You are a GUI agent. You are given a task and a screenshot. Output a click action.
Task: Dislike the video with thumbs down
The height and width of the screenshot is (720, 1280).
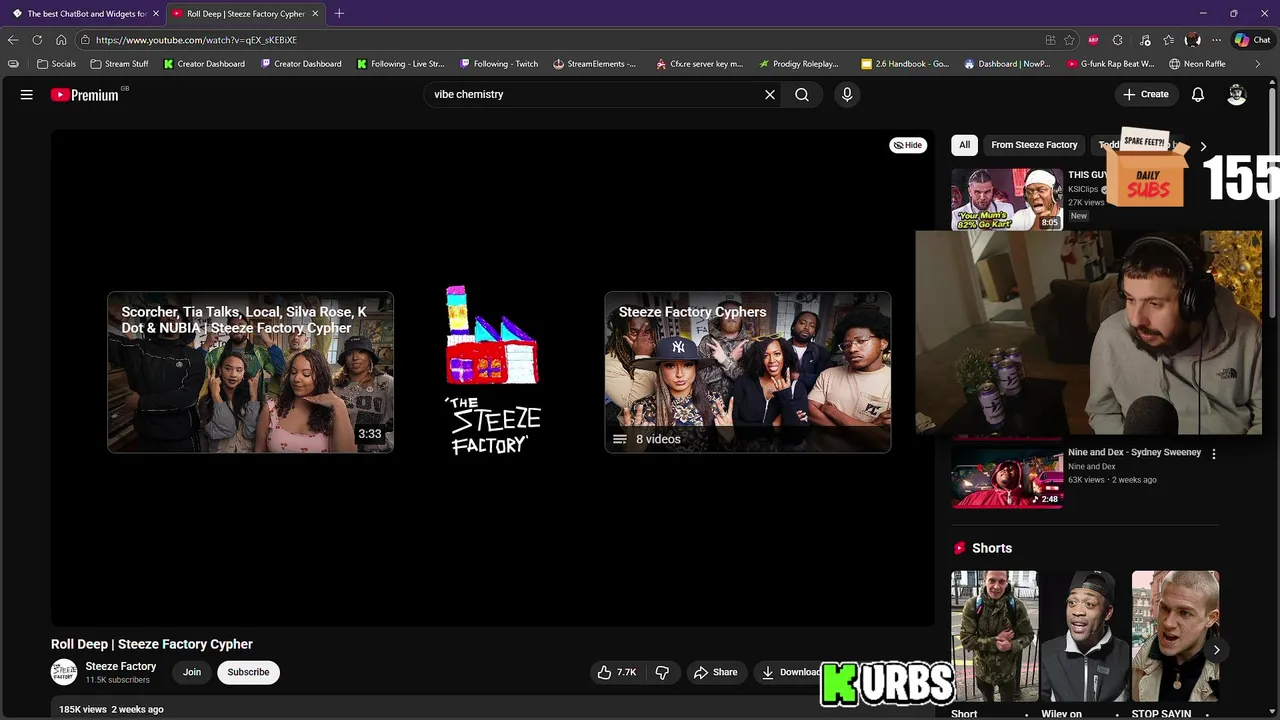click(662, 672)
